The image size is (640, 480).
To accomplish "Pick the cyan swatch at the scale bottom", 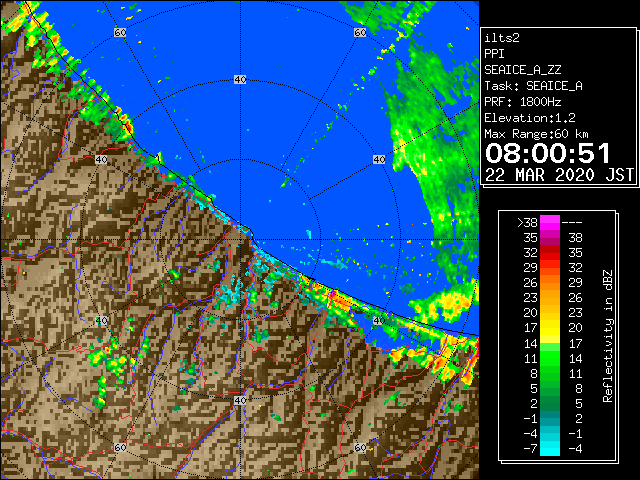I will click(550, 449).
